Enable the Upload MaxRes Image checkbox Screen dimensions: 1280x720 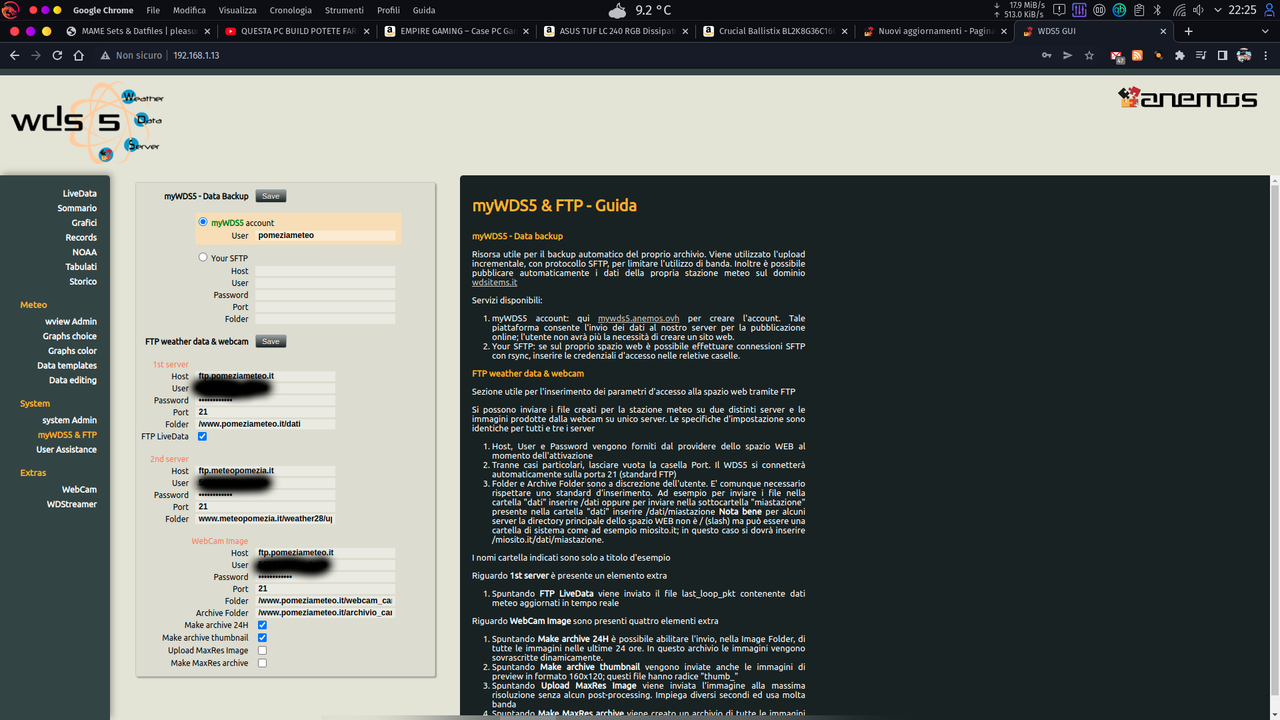(x=262, y=650)
